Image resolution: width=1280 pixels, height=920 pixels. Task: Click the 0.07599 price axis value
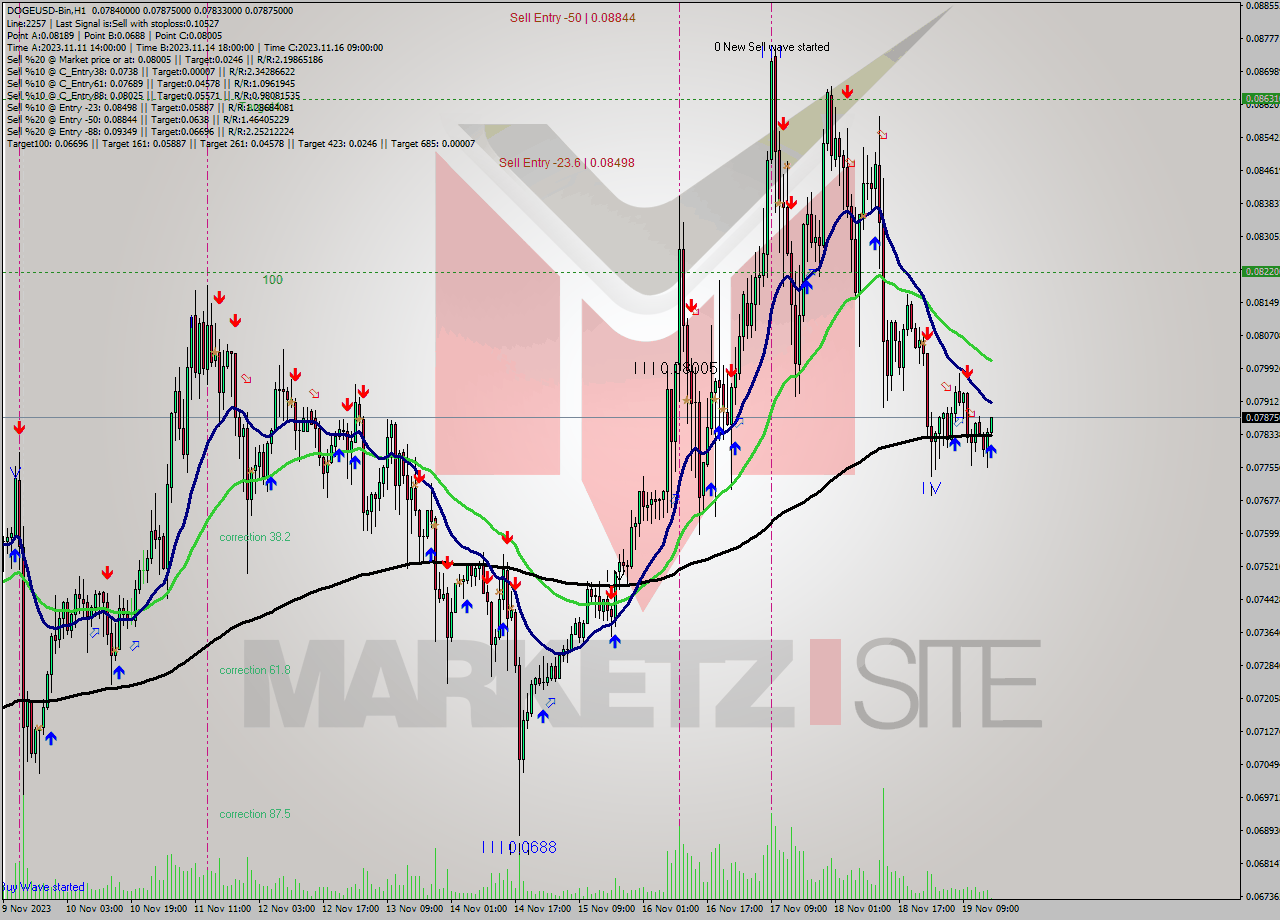(x=1261, y=533)
